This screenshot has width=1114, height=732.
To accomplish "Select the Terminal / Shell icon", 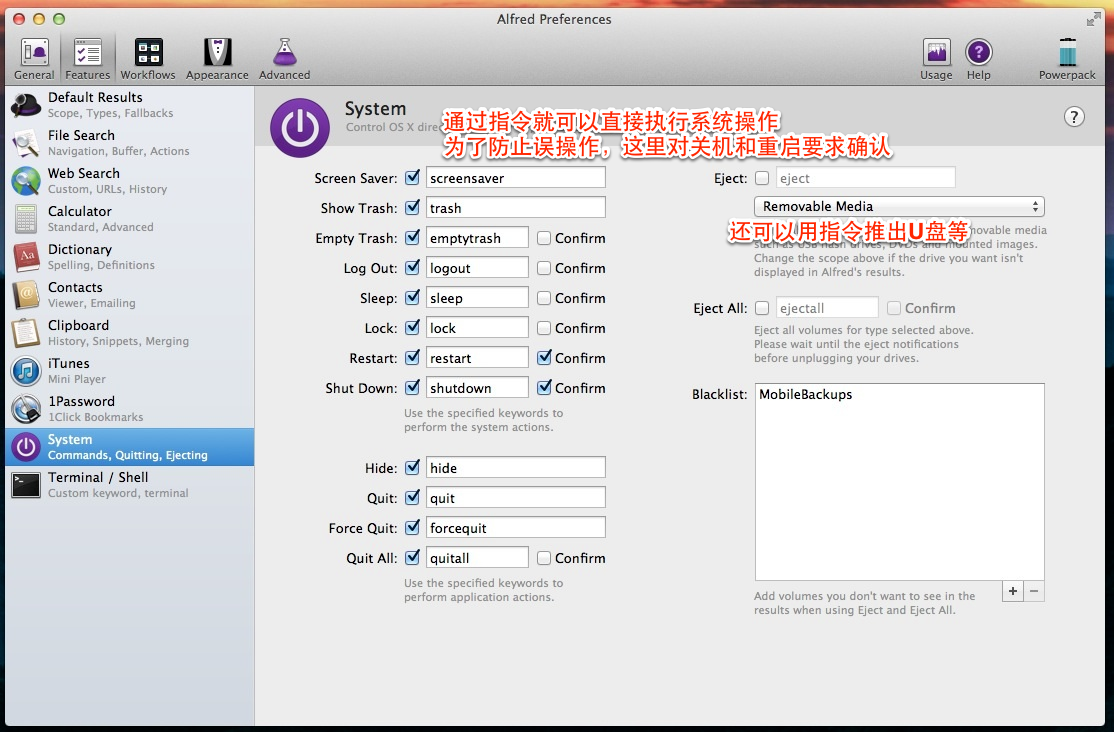I will pos(26,485).
